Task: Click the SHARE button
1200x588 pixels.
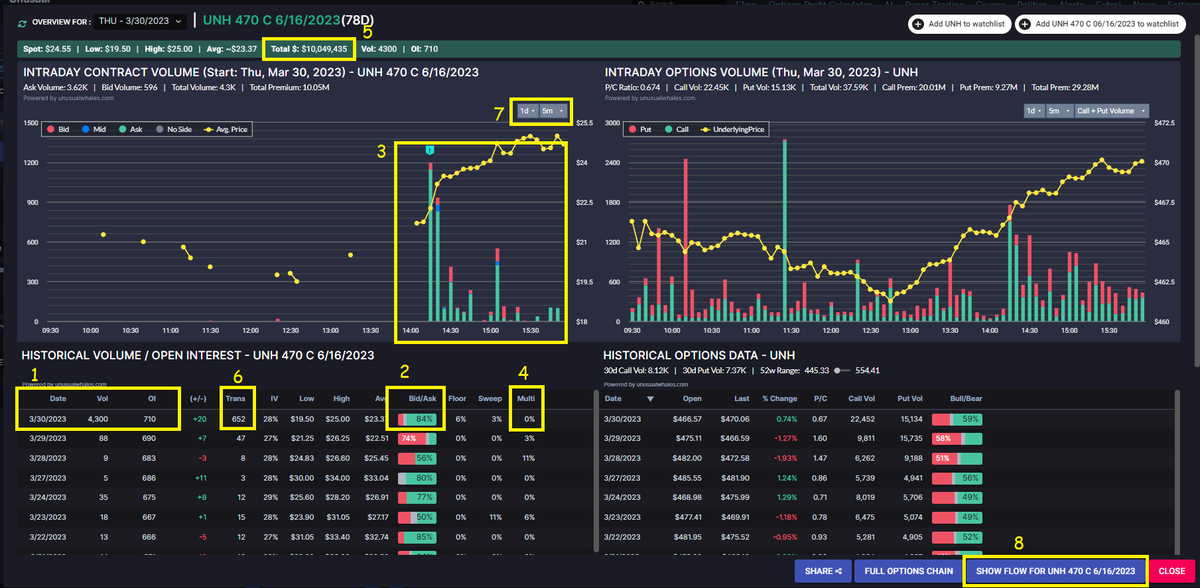Action: (822, 570)
